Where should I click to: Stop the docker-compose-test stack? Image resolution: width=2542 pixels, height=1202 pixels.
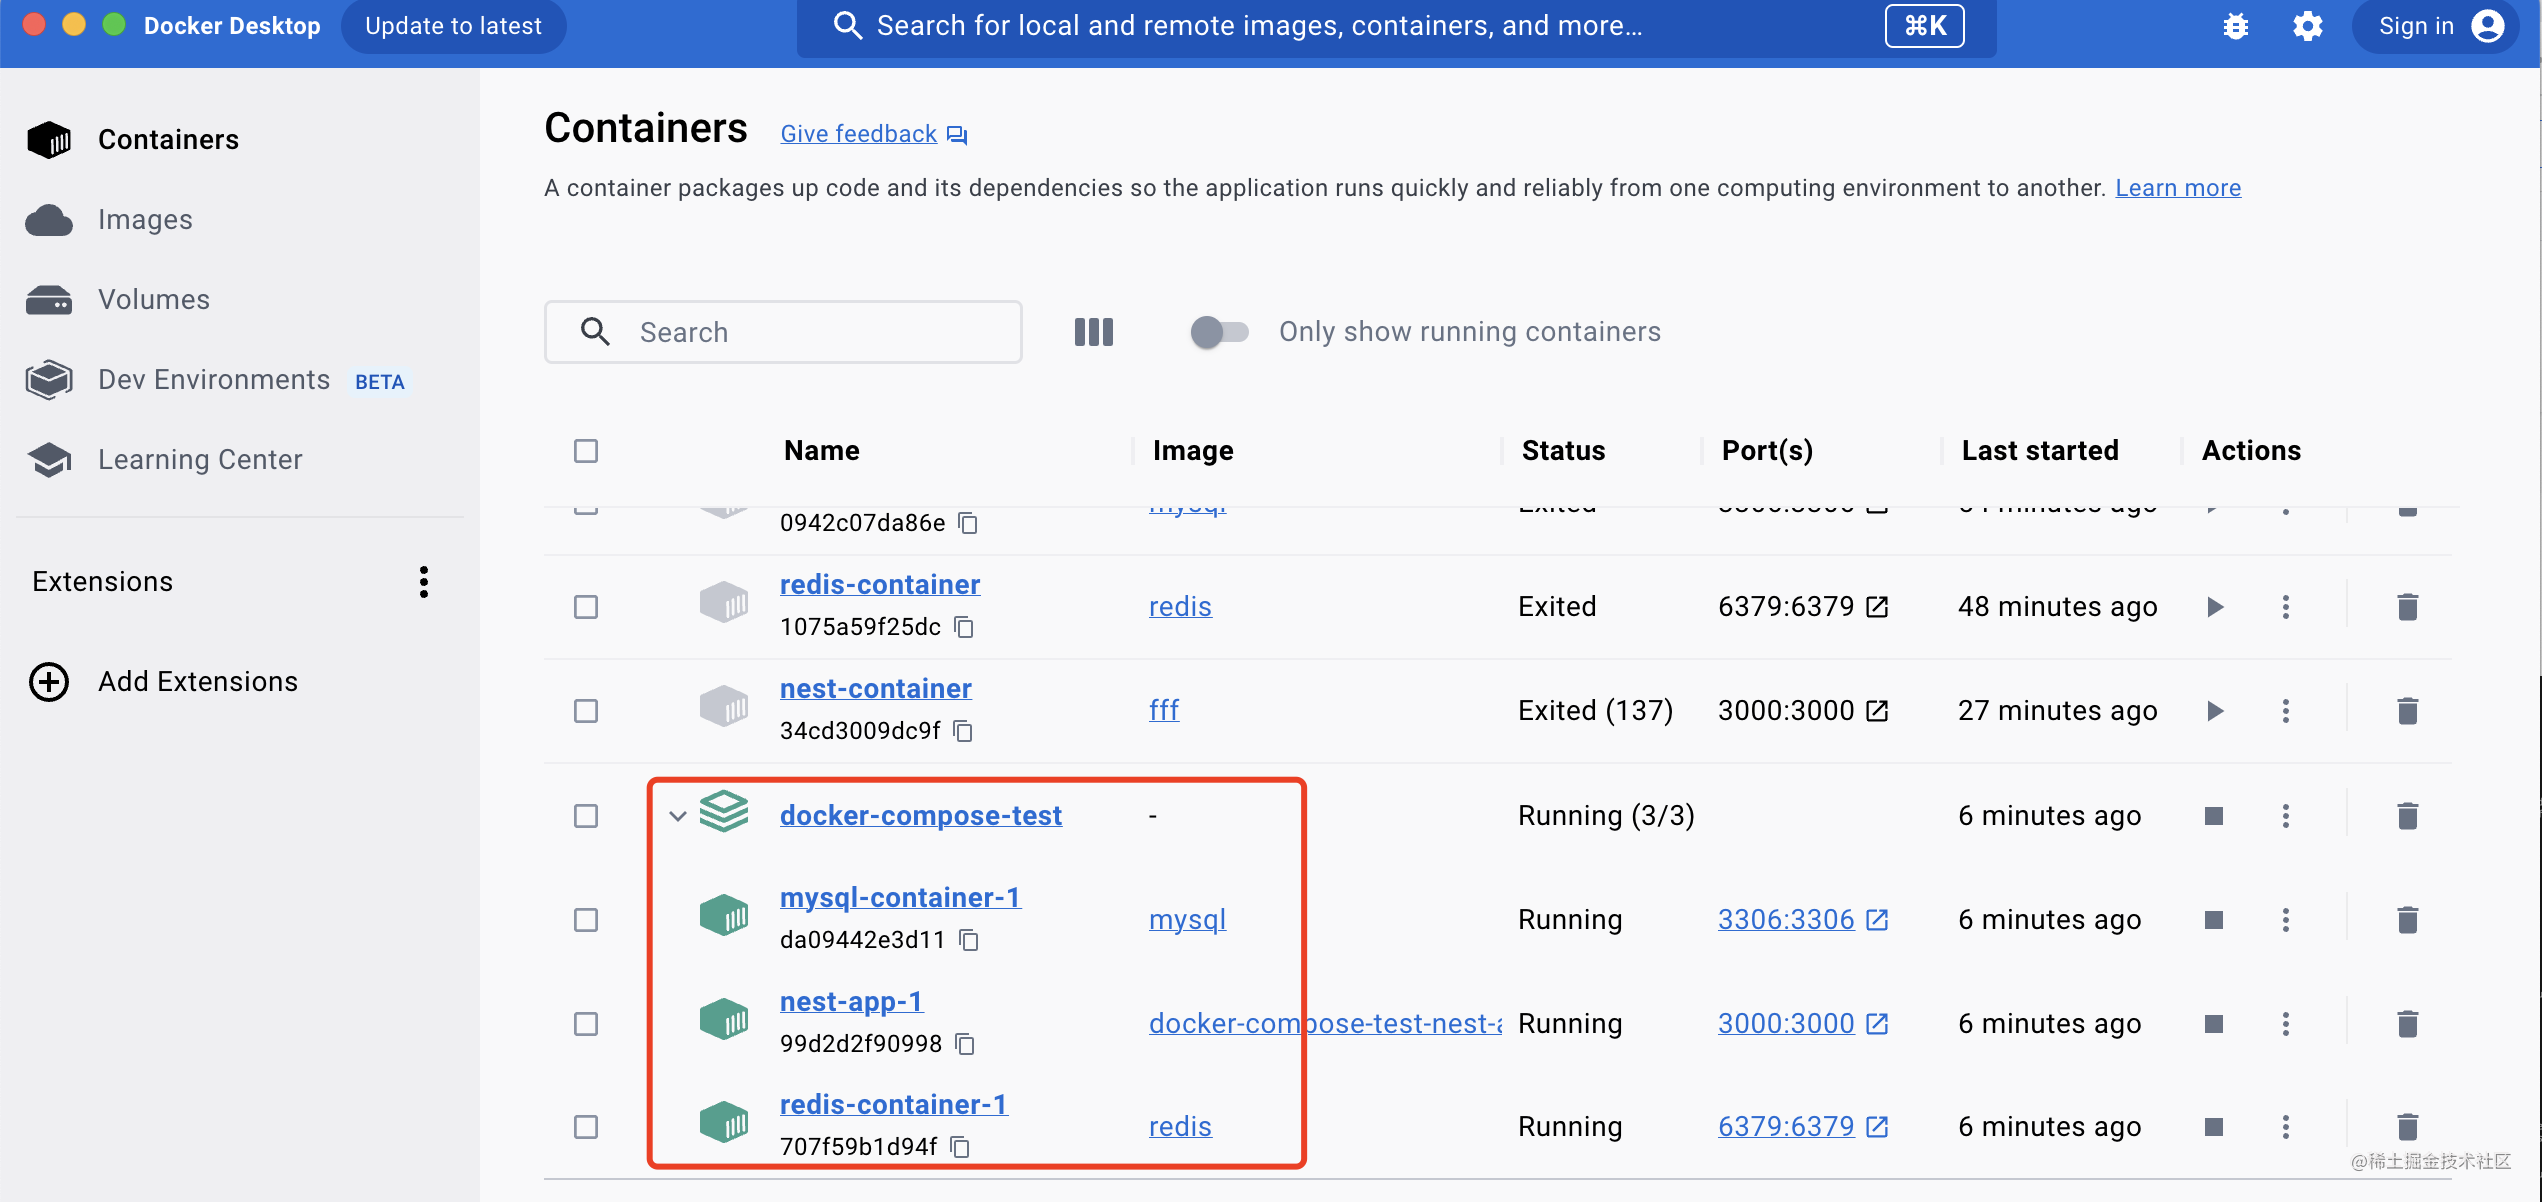(2213, 816)
